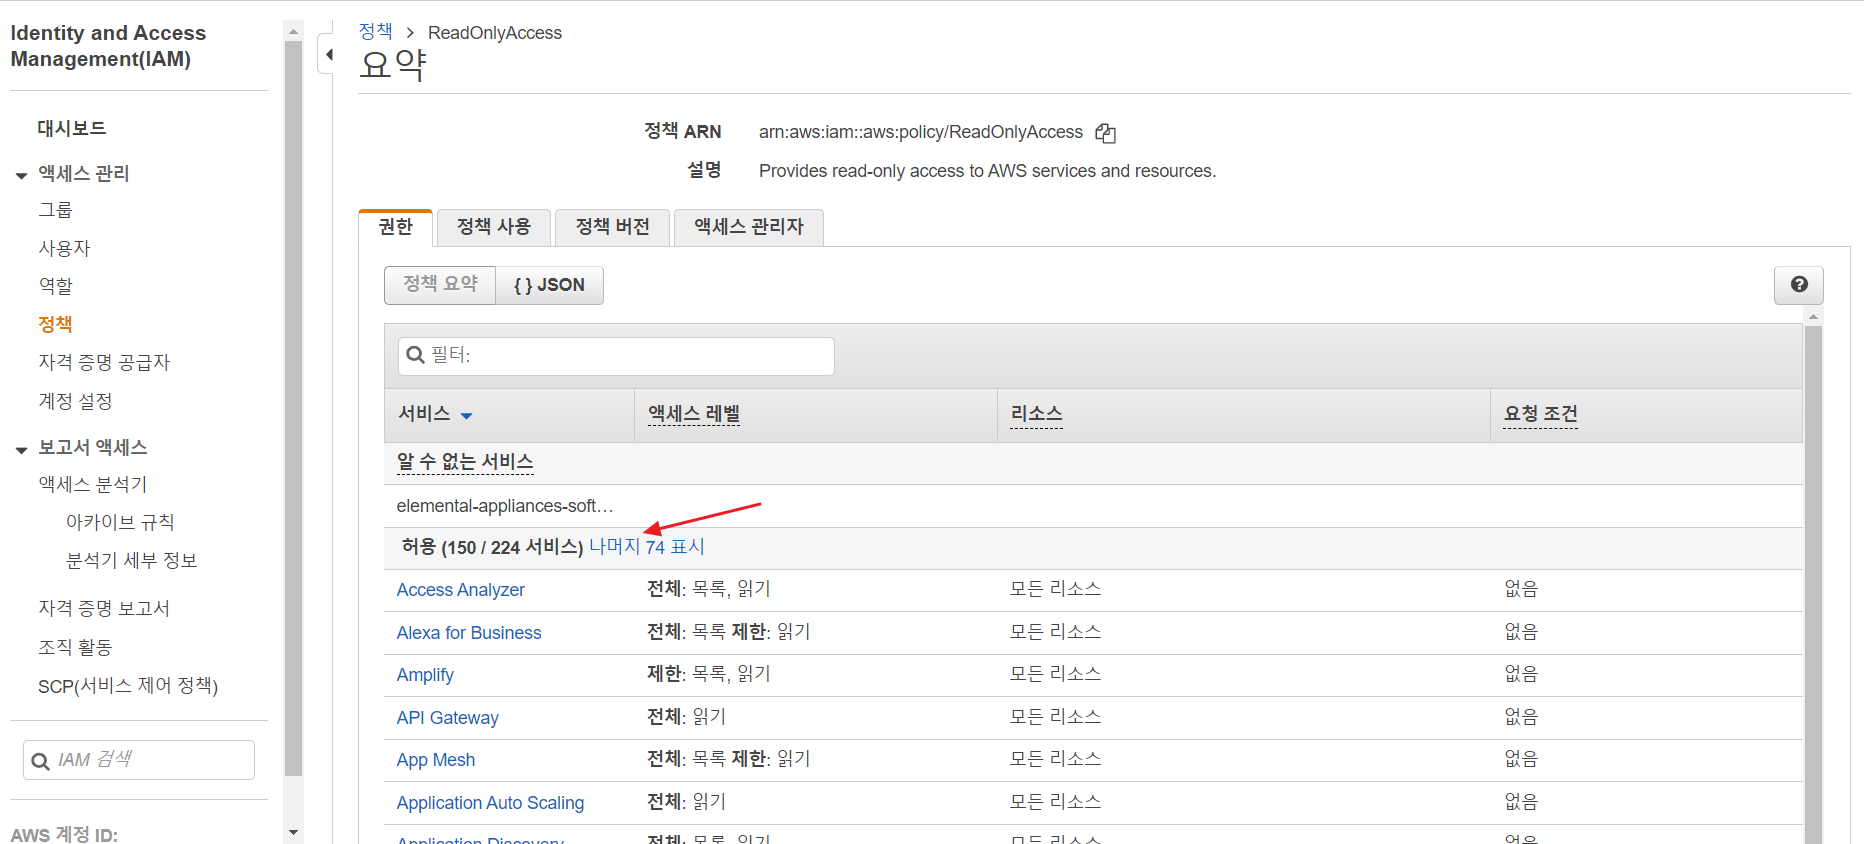
Task: Toggle sort using the 서비스 column arrow
Action: coord(466,415)
